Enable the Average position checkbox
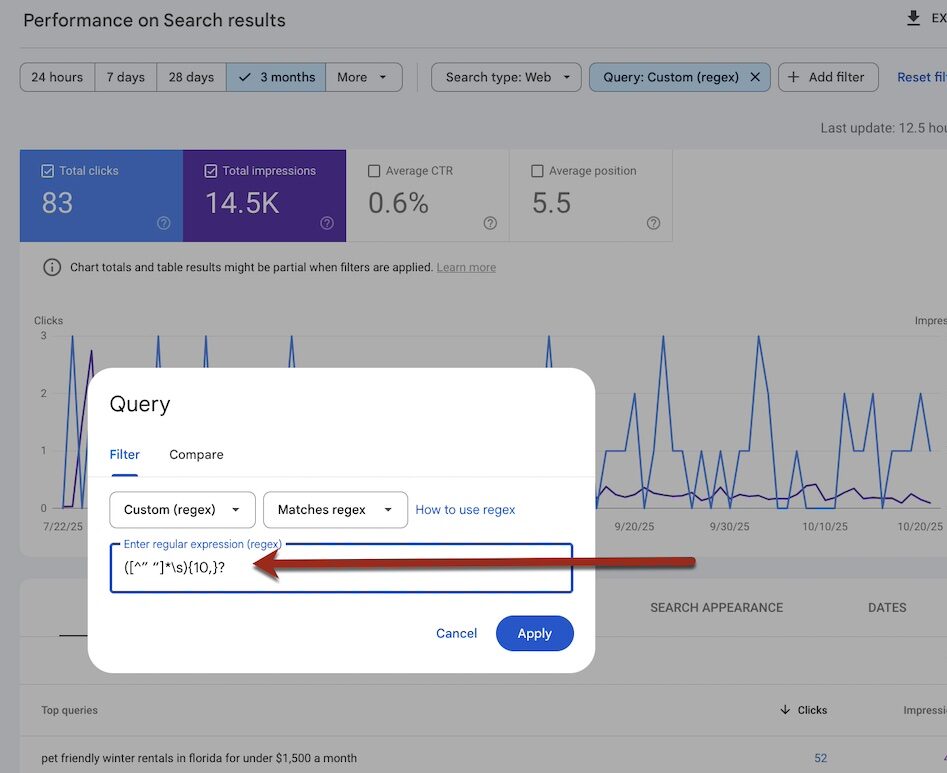947x773 pixels. tap(537, 171)
